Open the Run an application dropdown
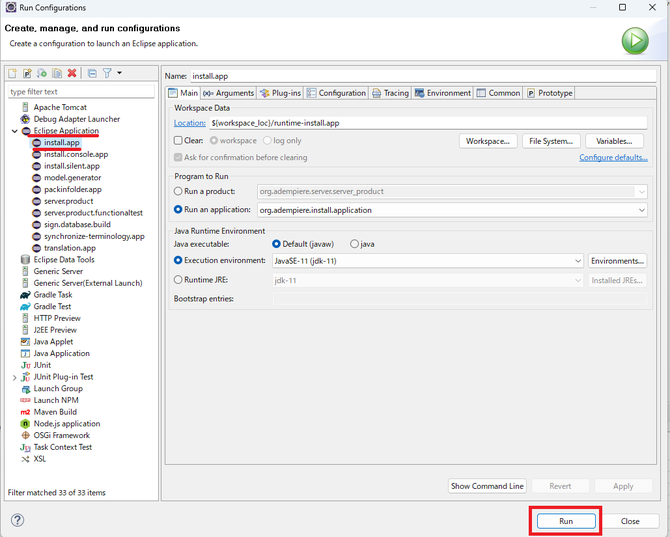 640,210
